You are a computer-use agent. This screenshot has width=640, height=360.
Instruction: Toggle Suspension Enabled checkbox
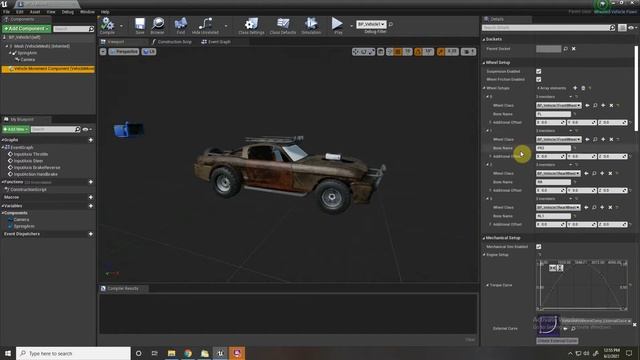pyautogui.click(x=539, y=71)
